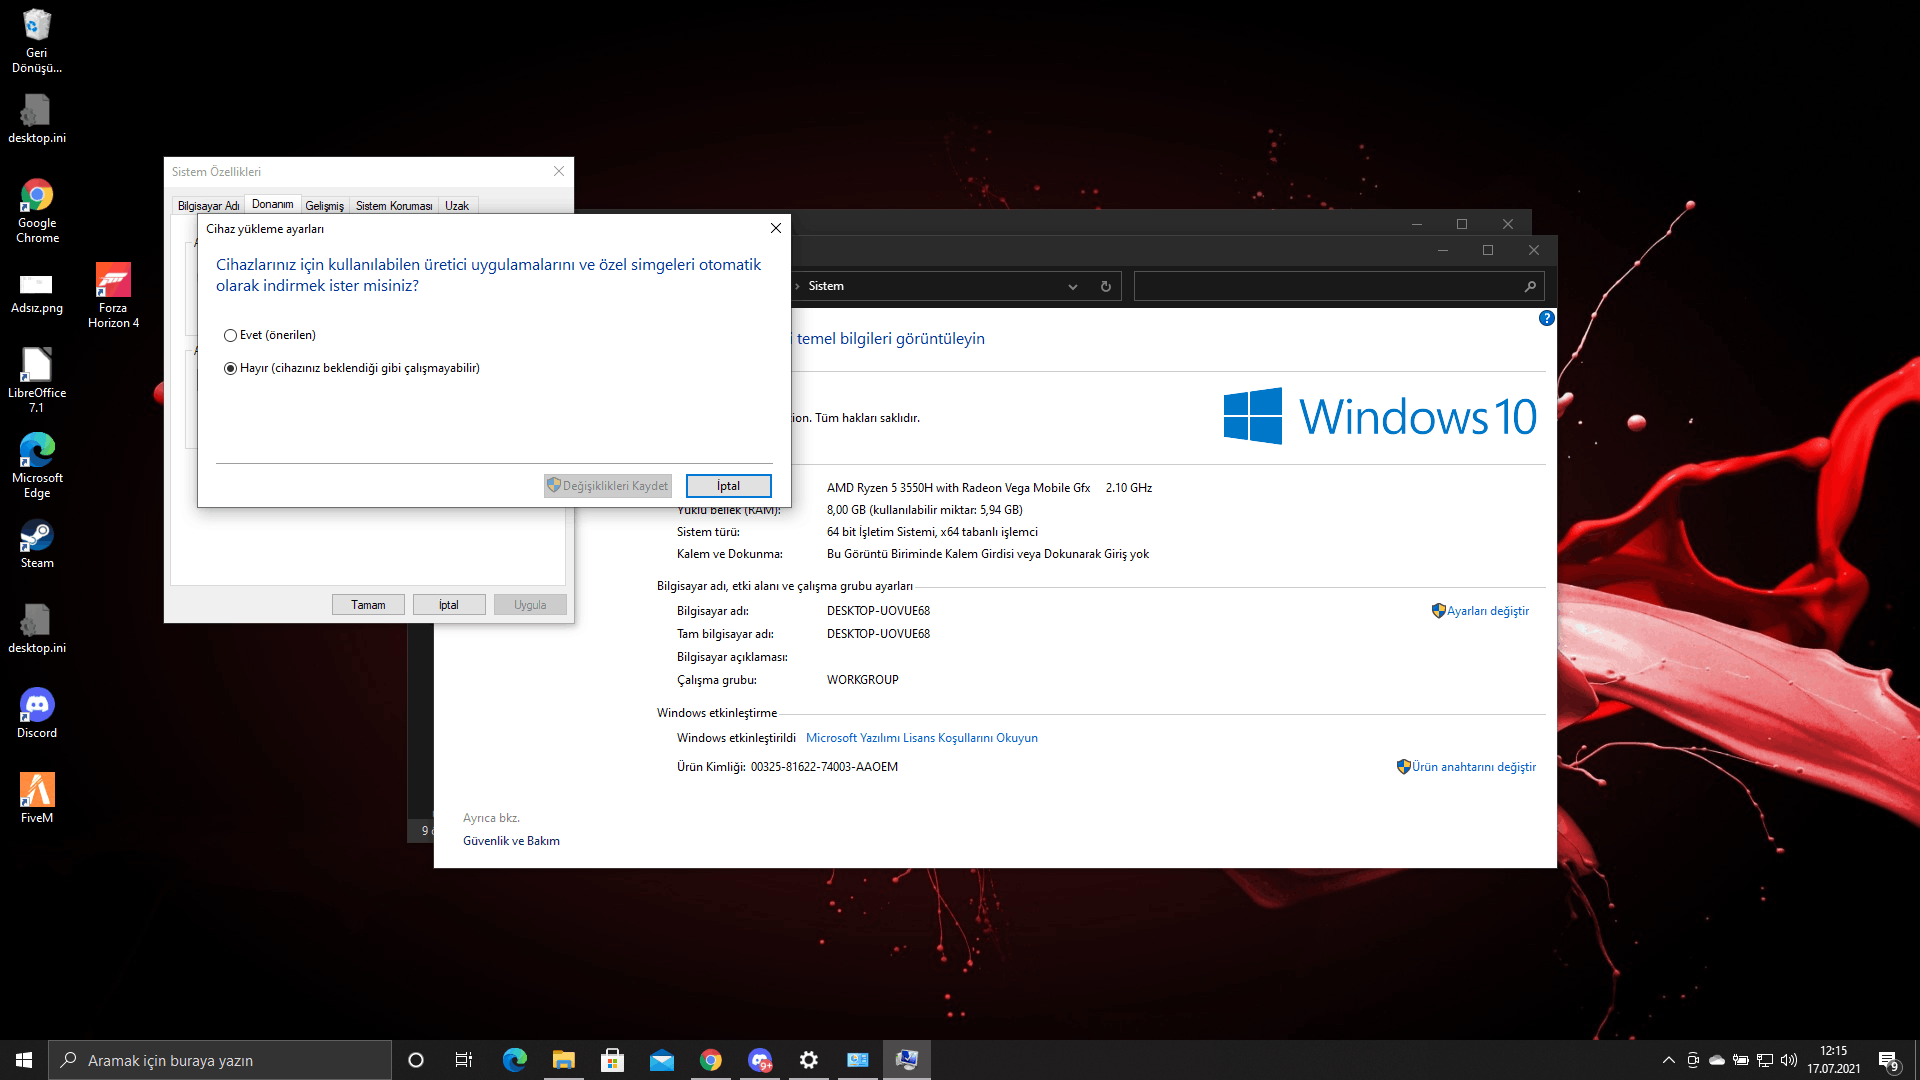Switch to the Gelişmiş tab
The width and height of the screenshot is (1920, 1080).
click(x=324, y=206)
